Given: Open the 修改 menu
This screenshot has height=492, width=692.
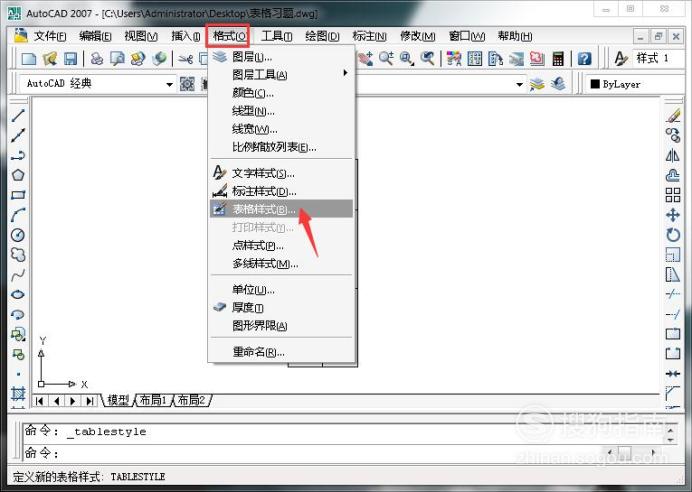Looking at the screenshot, I should tap(417, 36).
